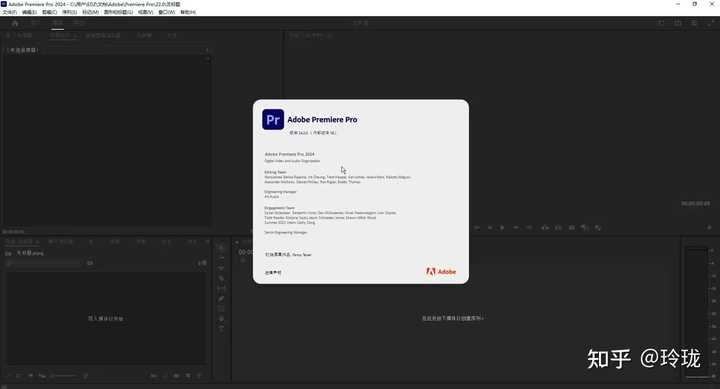720x389 pixels.
Task: Click the Find icon in the Project panel footer
Action: point(164,376)
